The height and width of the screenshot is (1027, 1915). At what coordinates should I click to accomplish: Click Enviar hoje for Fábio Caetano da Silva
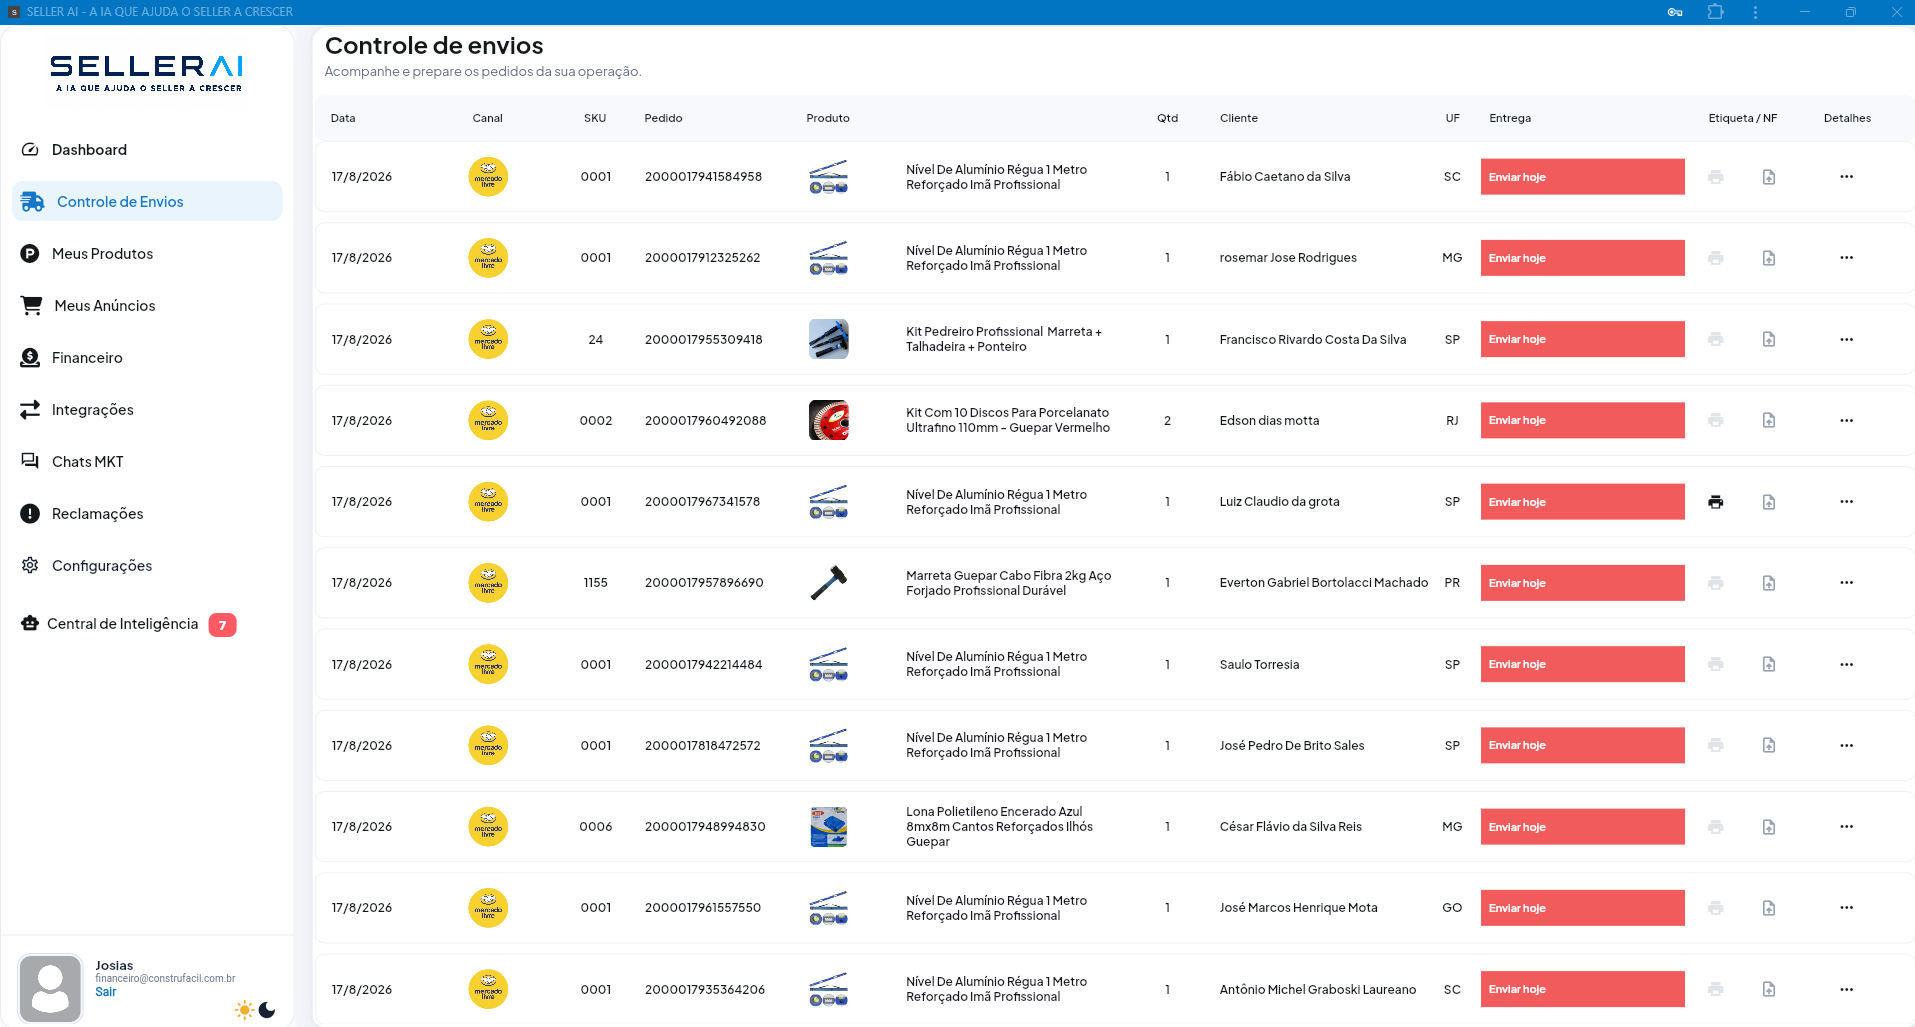[1582, 177]
